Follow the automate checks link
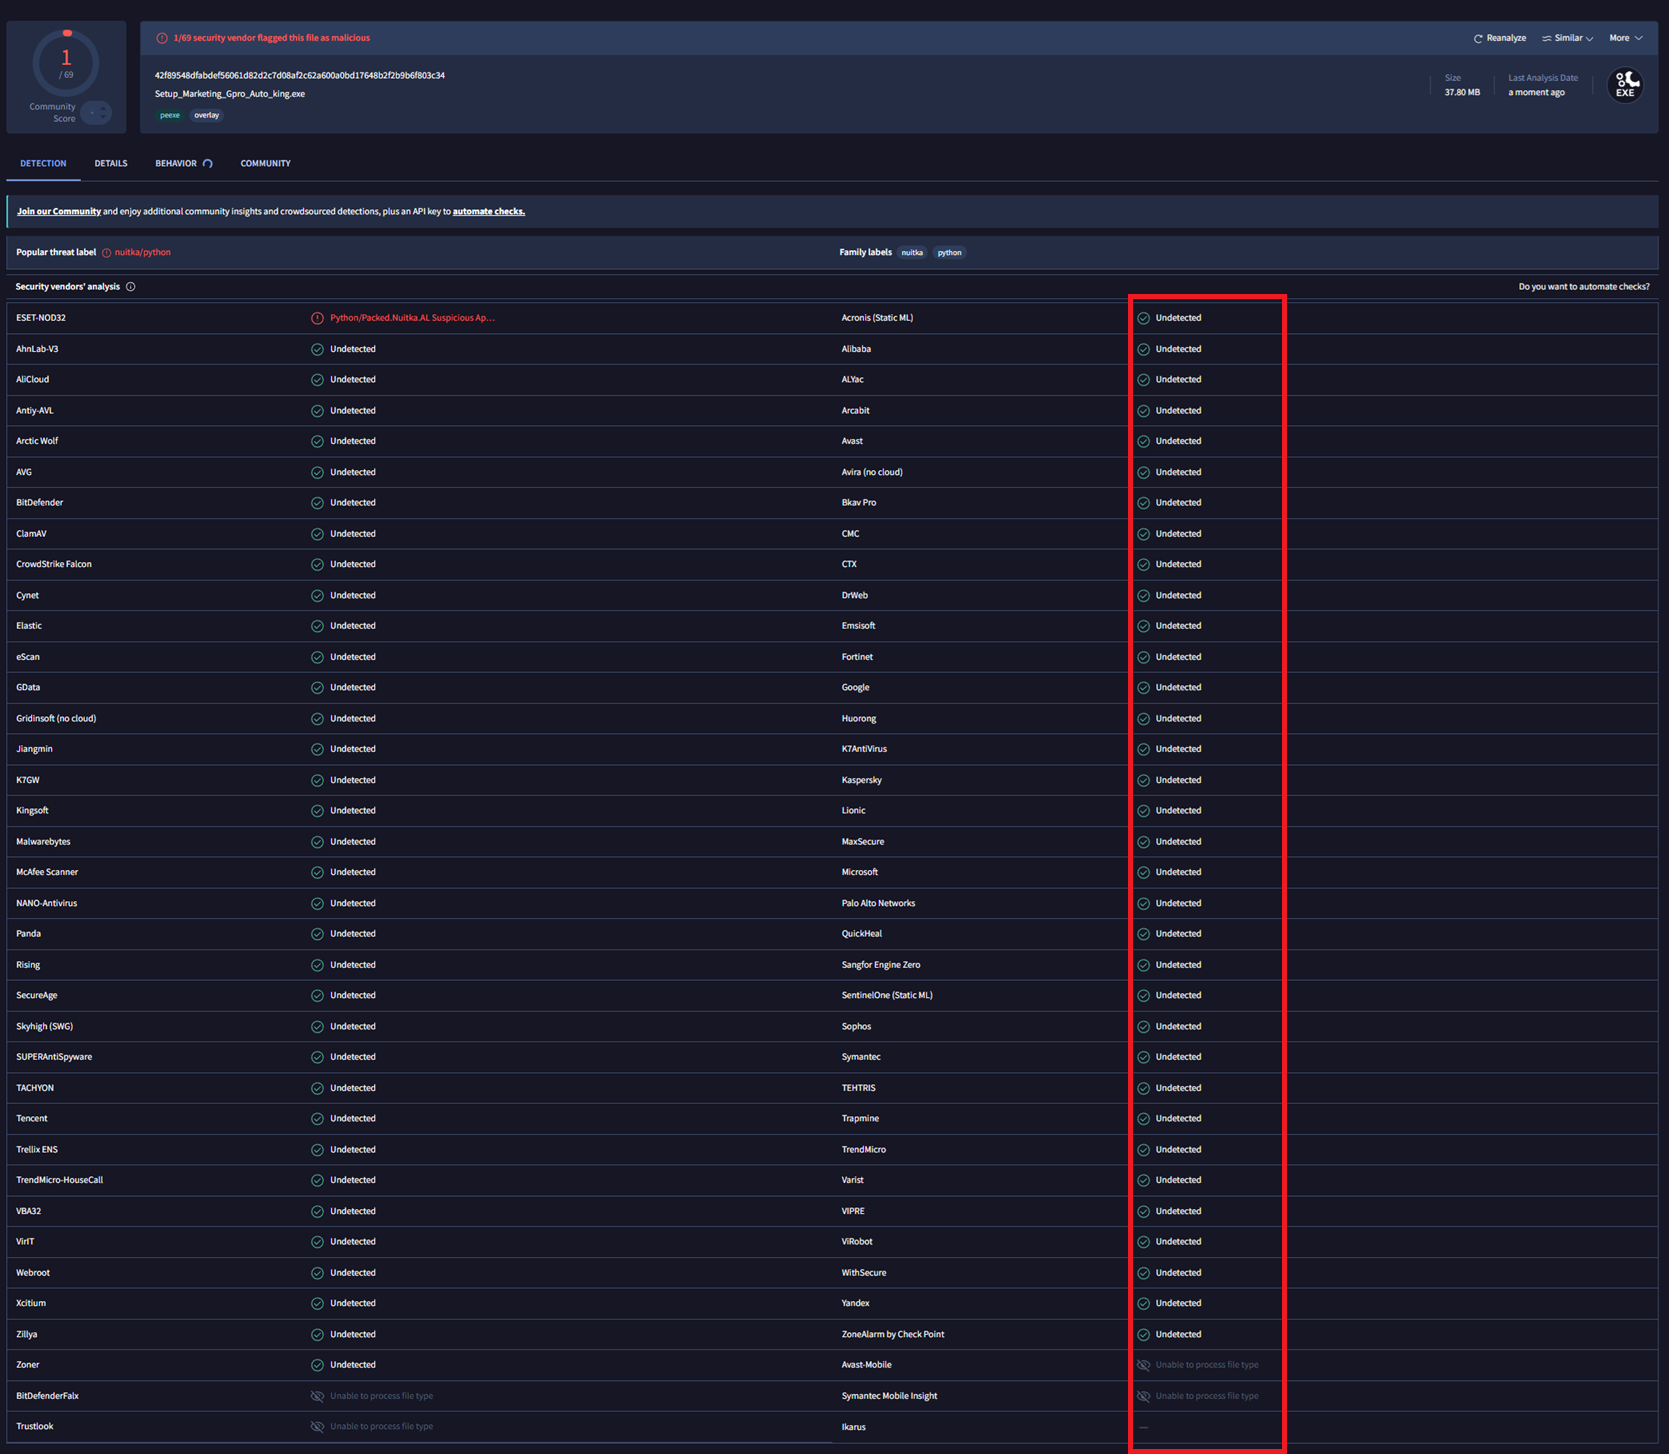 [489, 212]
